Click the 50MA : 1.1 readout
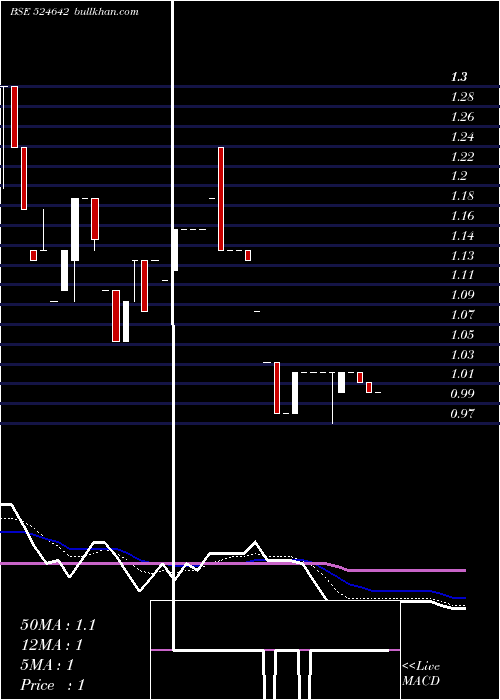The width and height of the screenshot is (500, 700). 58,625
